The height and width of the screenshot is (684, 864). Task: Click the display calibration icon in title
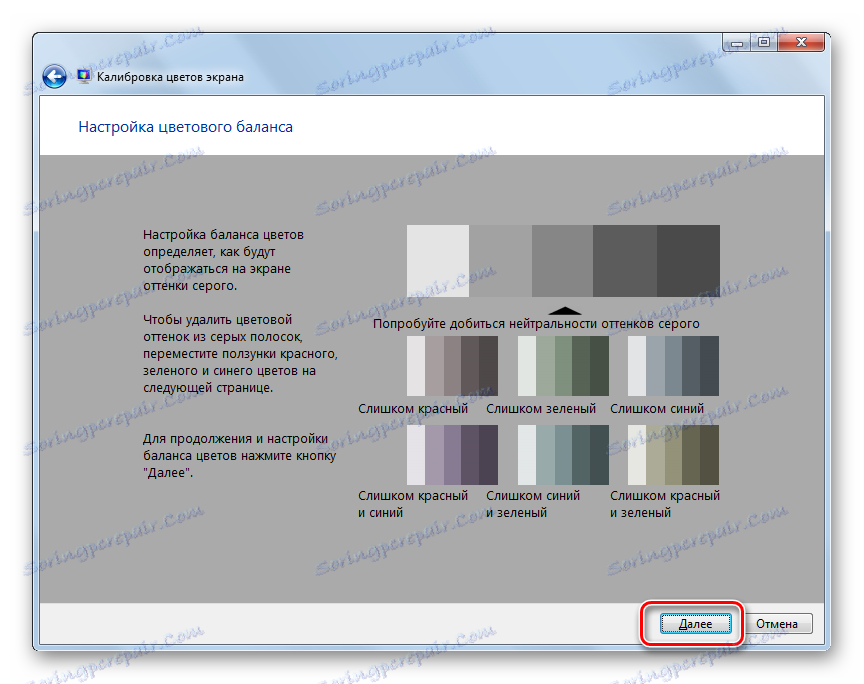click(84, 77)
